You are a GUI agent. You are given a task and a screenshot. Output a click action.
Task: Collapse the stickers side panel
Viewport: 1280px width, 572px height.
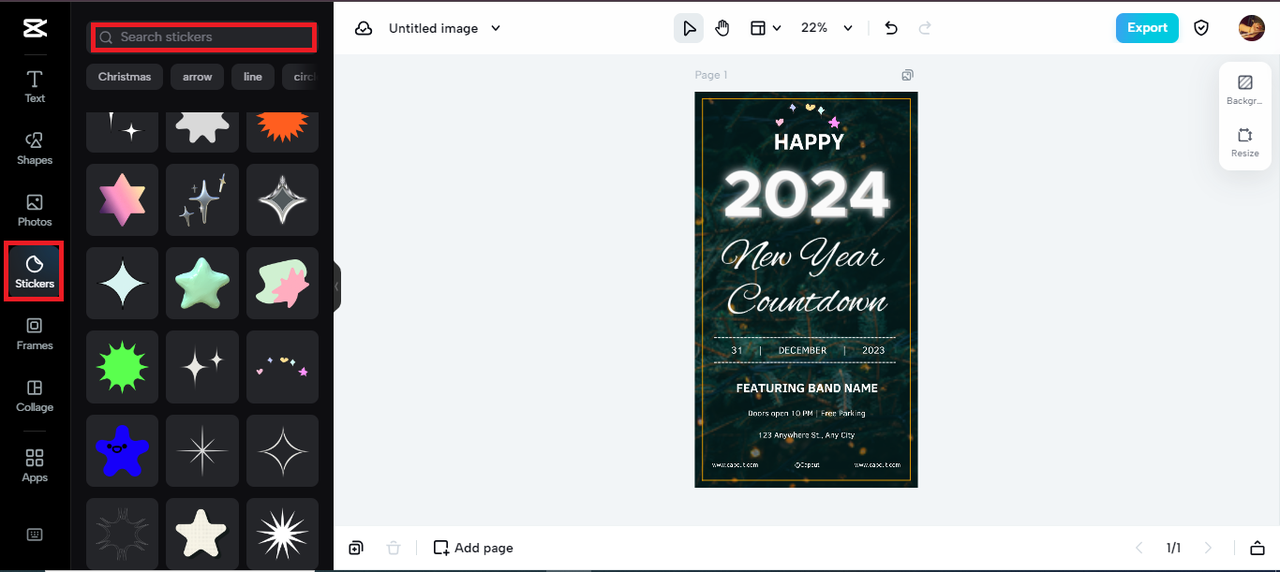pyautogui.click(x=337, y=287)
